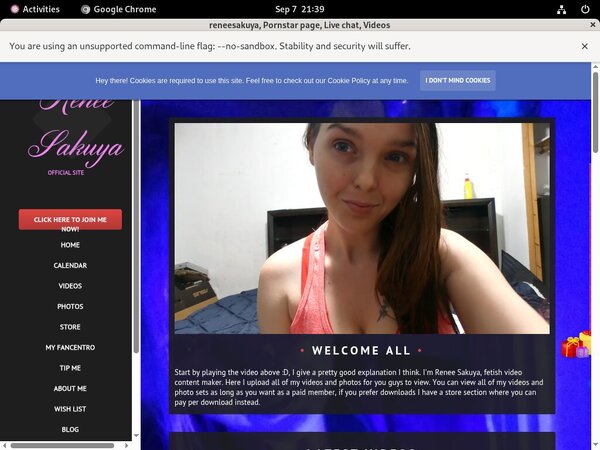Visit the Store page
The width and height of the screenshot is (600, 450).
click(70, 327)
